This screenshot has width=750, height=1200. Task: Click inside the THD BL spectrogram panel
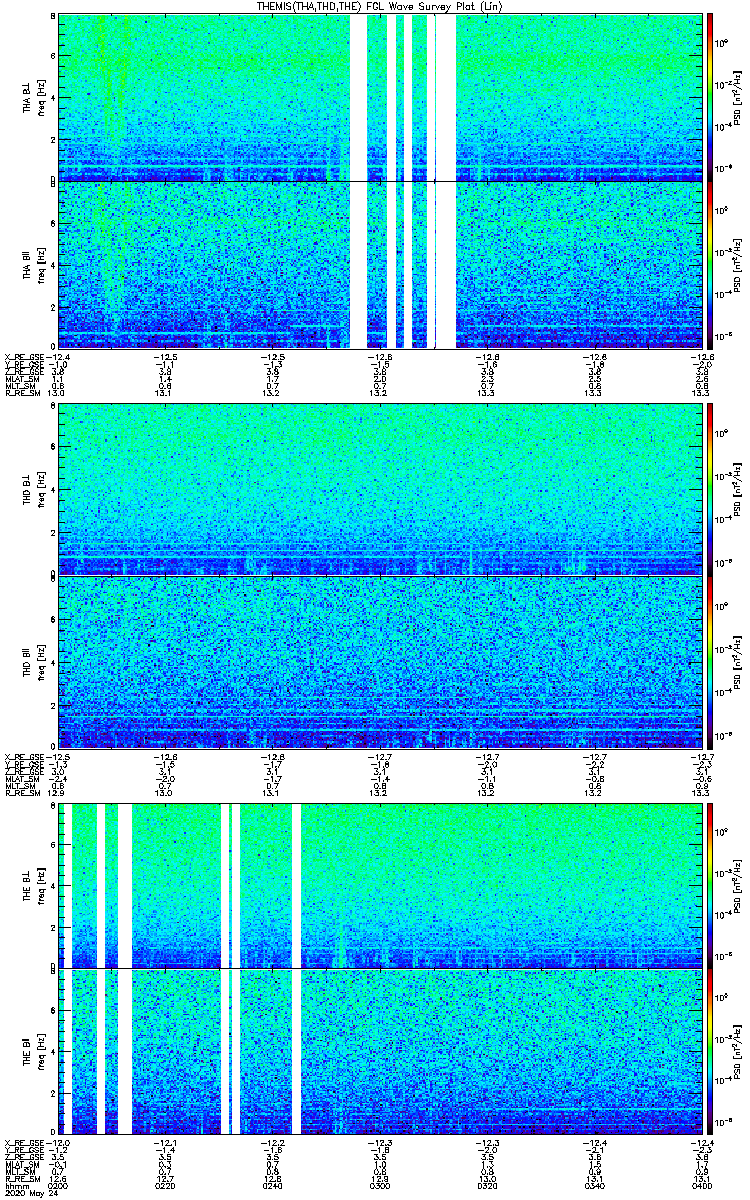point(378,488)
